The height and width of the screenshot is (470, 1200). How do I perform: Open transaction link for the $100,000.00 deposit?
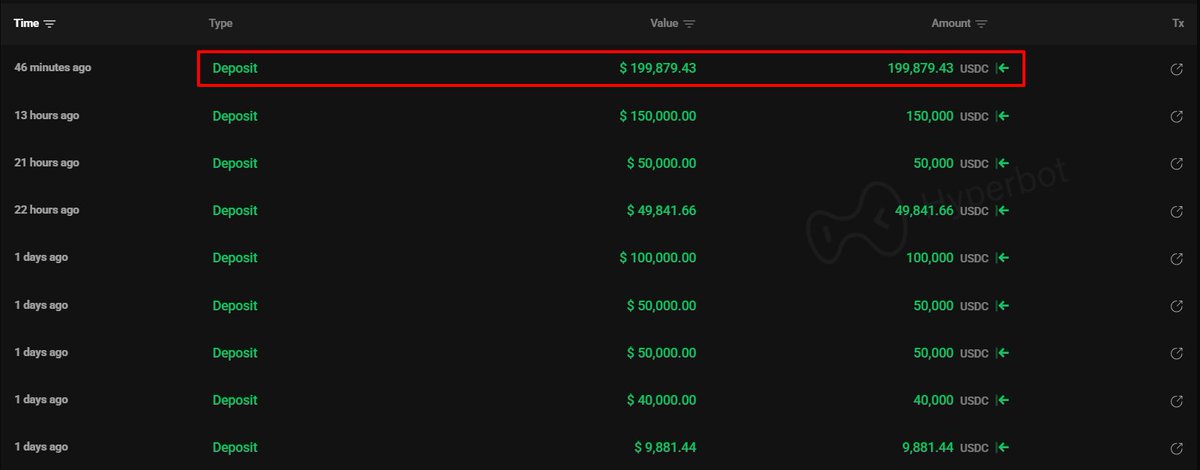pos(1177,259)
